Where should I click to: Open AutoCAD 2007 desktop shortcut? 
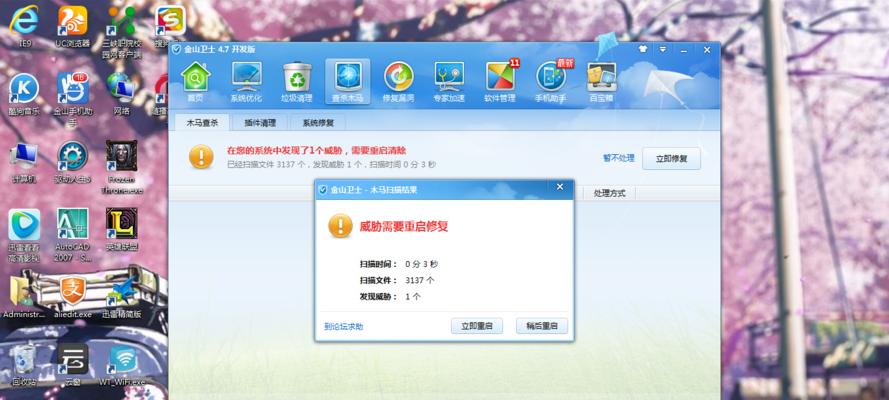click(73, 235)
